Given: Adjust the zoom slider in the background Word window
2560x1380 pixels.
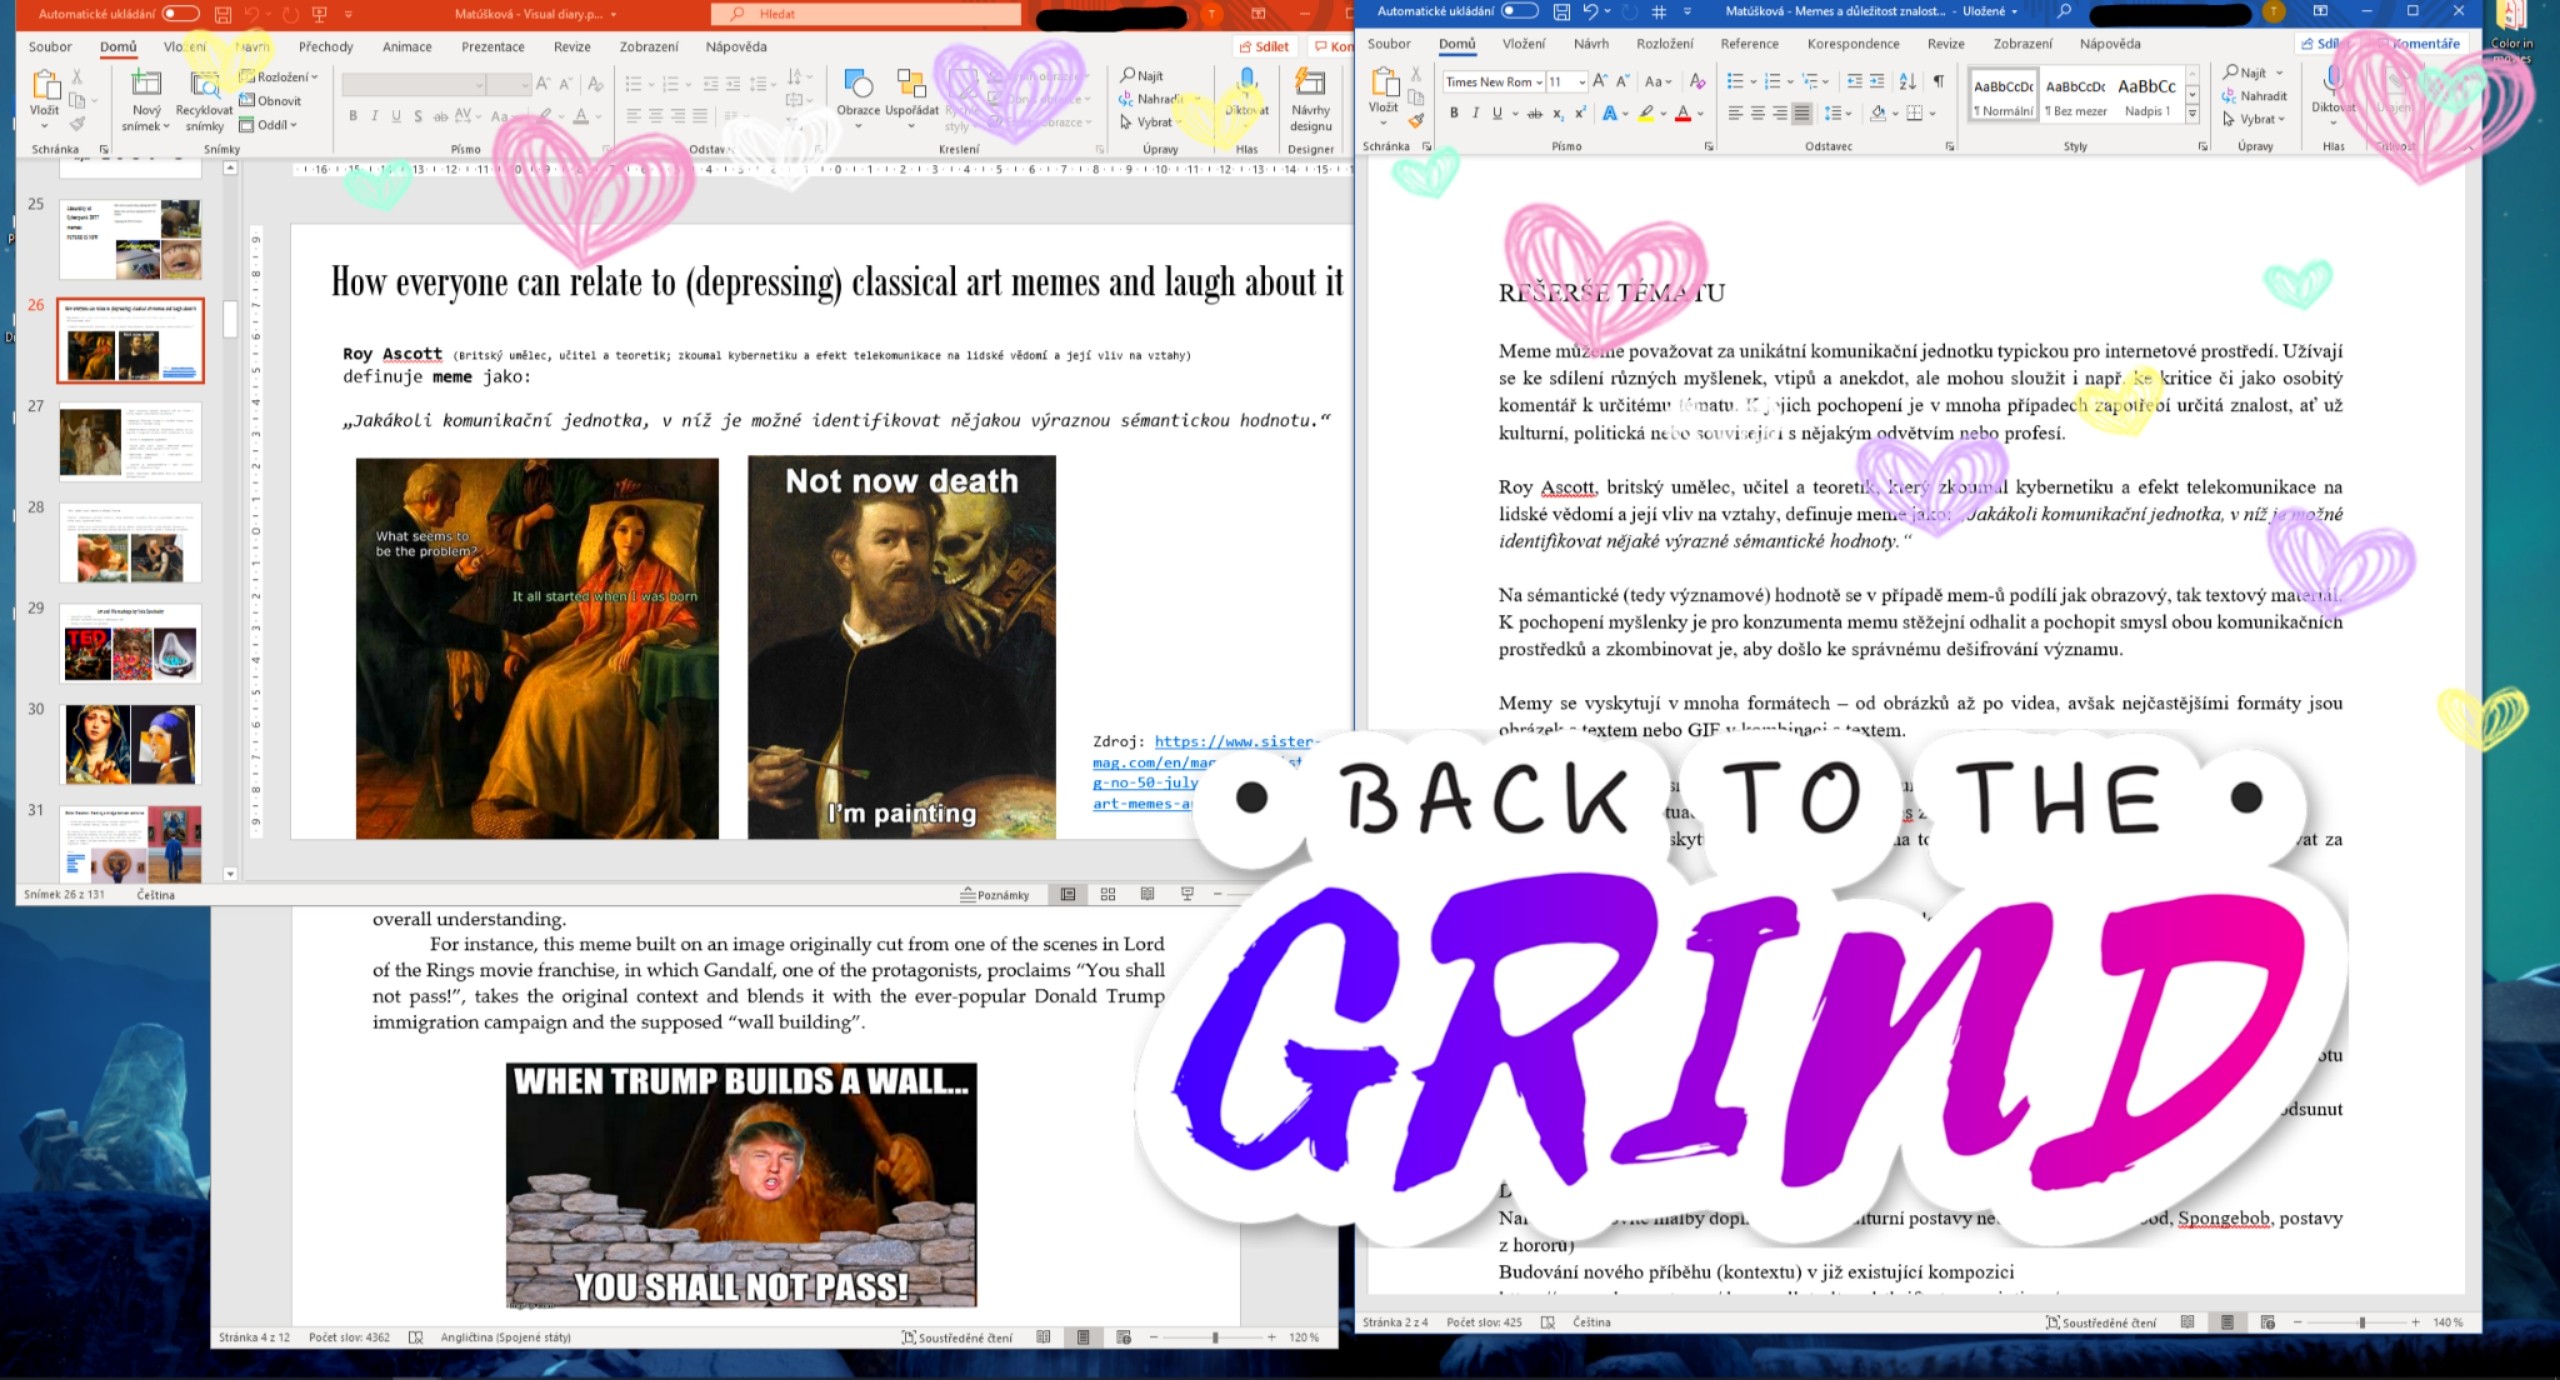Looking at the screenshot, I should pos(1215,1337).
